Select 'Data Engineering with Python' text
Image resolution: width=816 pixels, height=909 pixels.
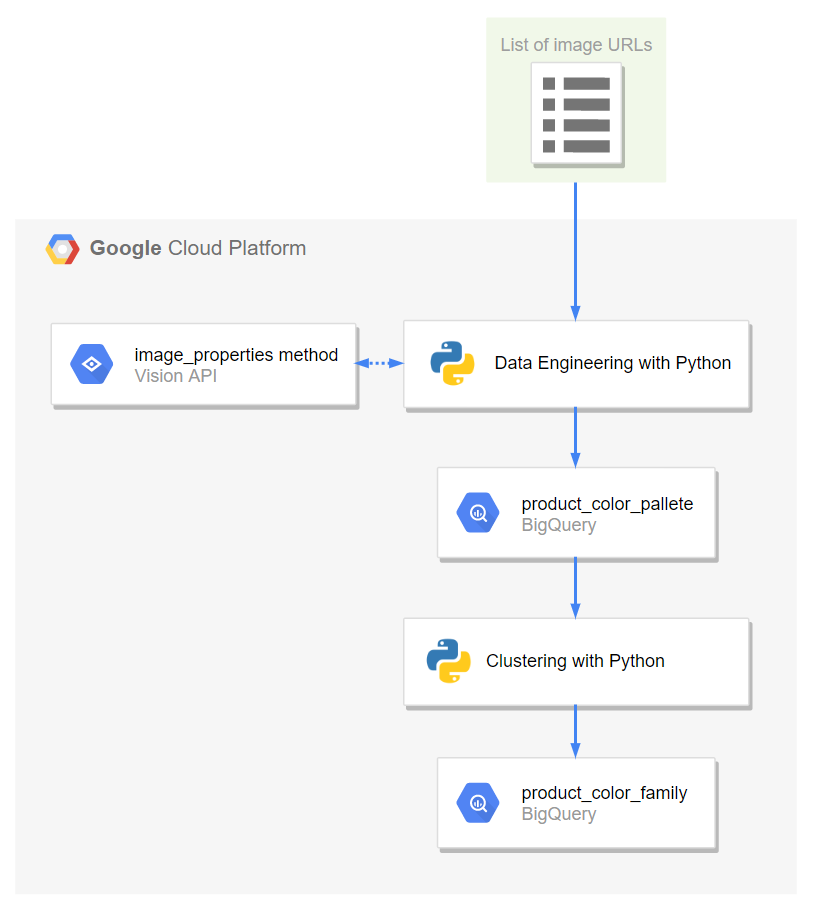coord(613,363)
